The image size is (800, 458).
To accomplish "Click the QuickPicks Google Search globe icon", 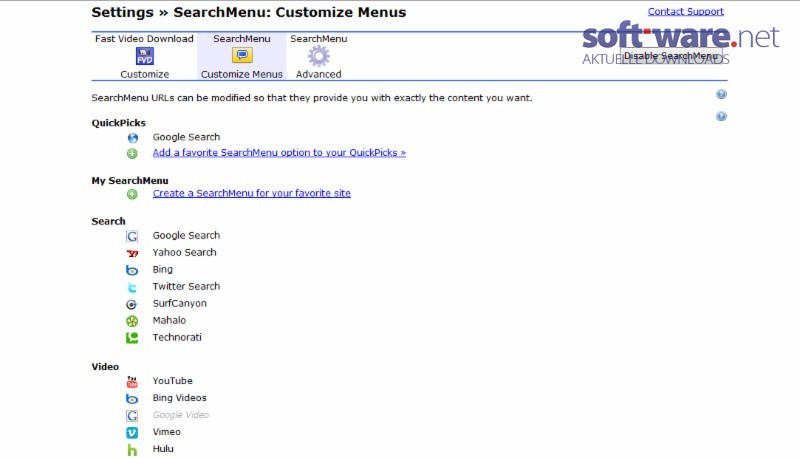I will pos(133,138).
